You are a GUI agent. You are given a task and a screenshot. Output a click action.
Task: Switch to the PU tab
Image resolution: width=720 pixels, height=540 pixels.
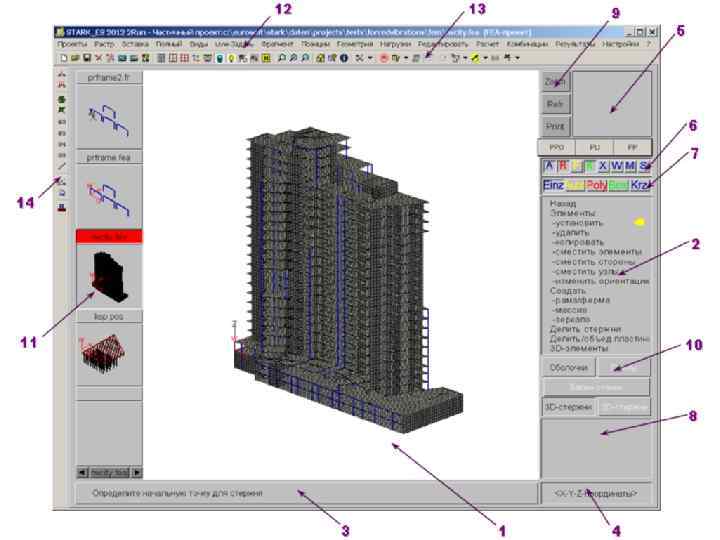click(595, 147)
